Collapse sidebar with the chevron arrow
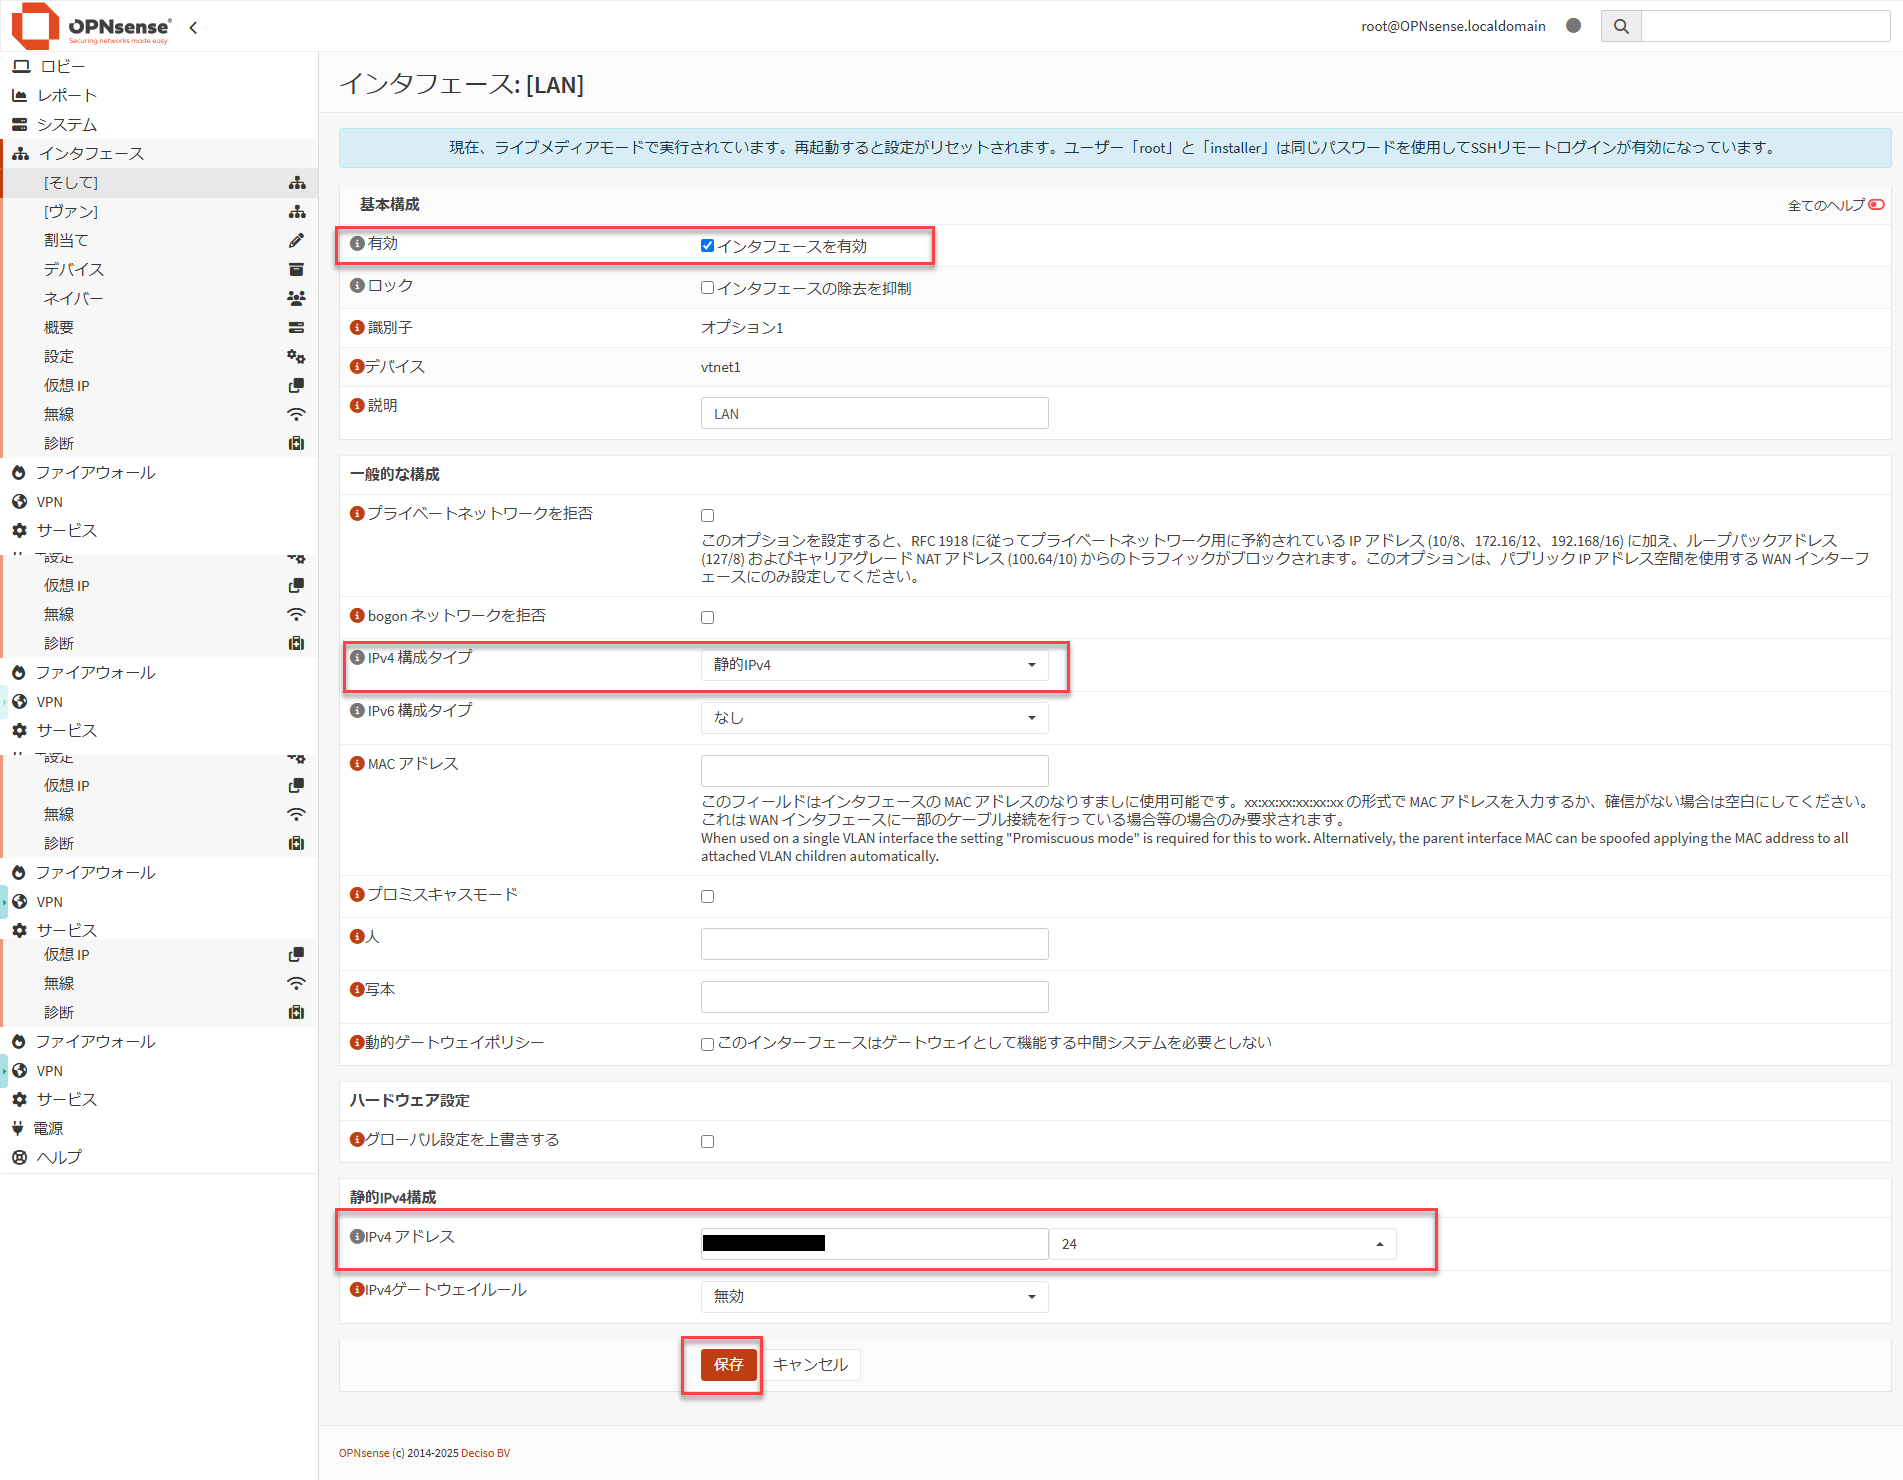This screenshot has height=1480, width=1903. click(193, 28)
